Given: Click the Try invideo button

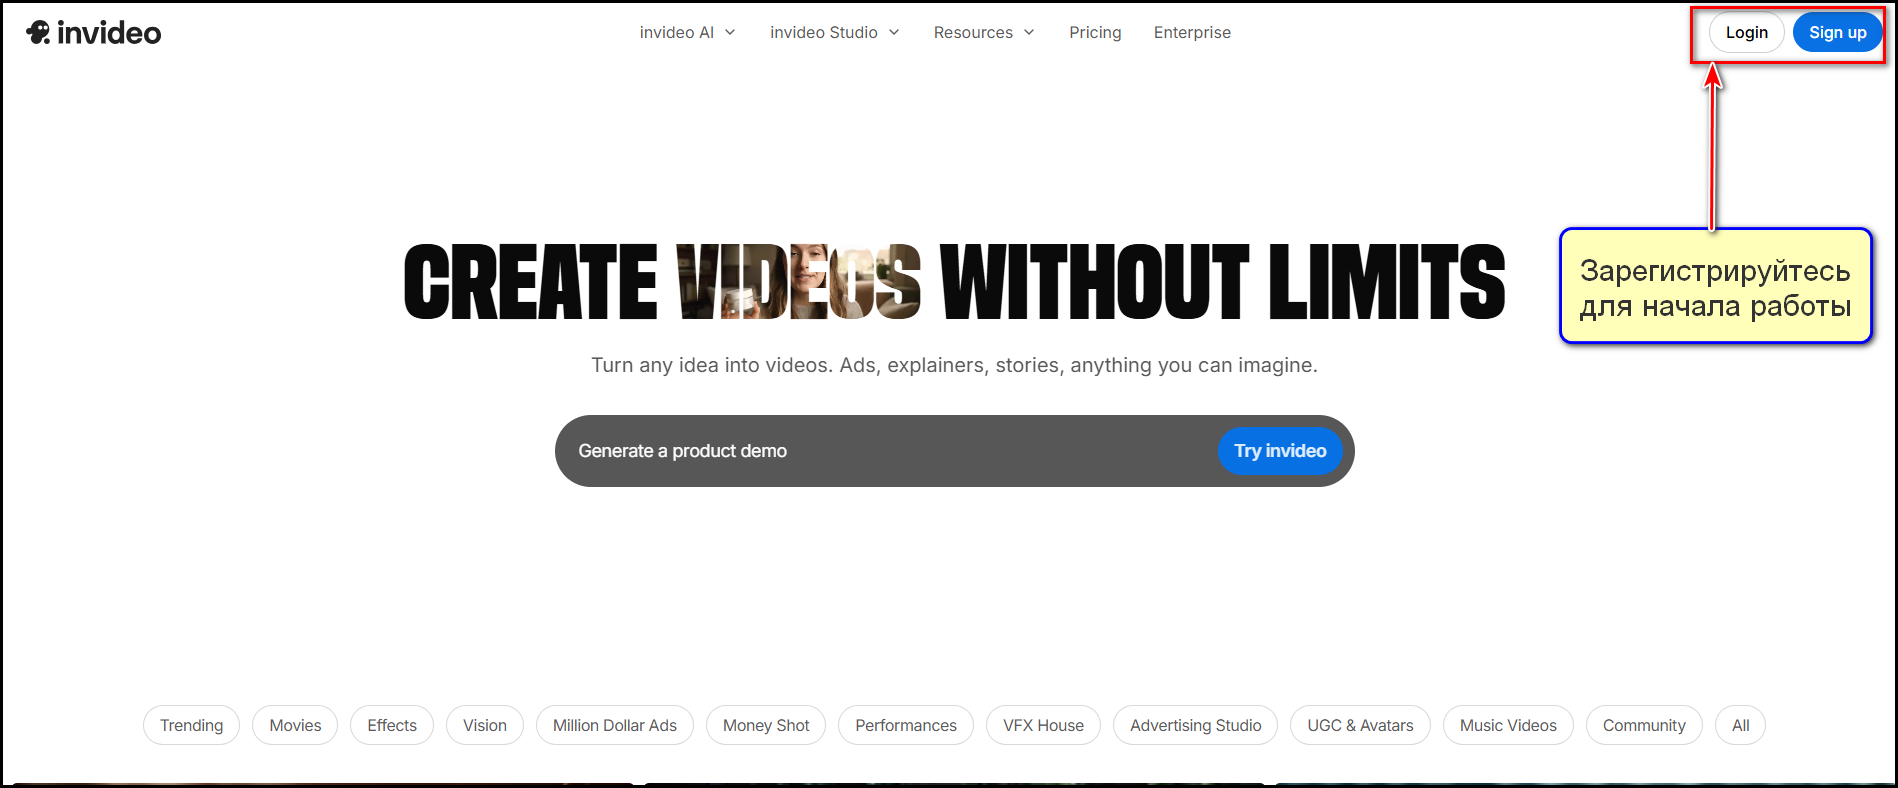Looking at the screenshot, I should [1280, 451].
